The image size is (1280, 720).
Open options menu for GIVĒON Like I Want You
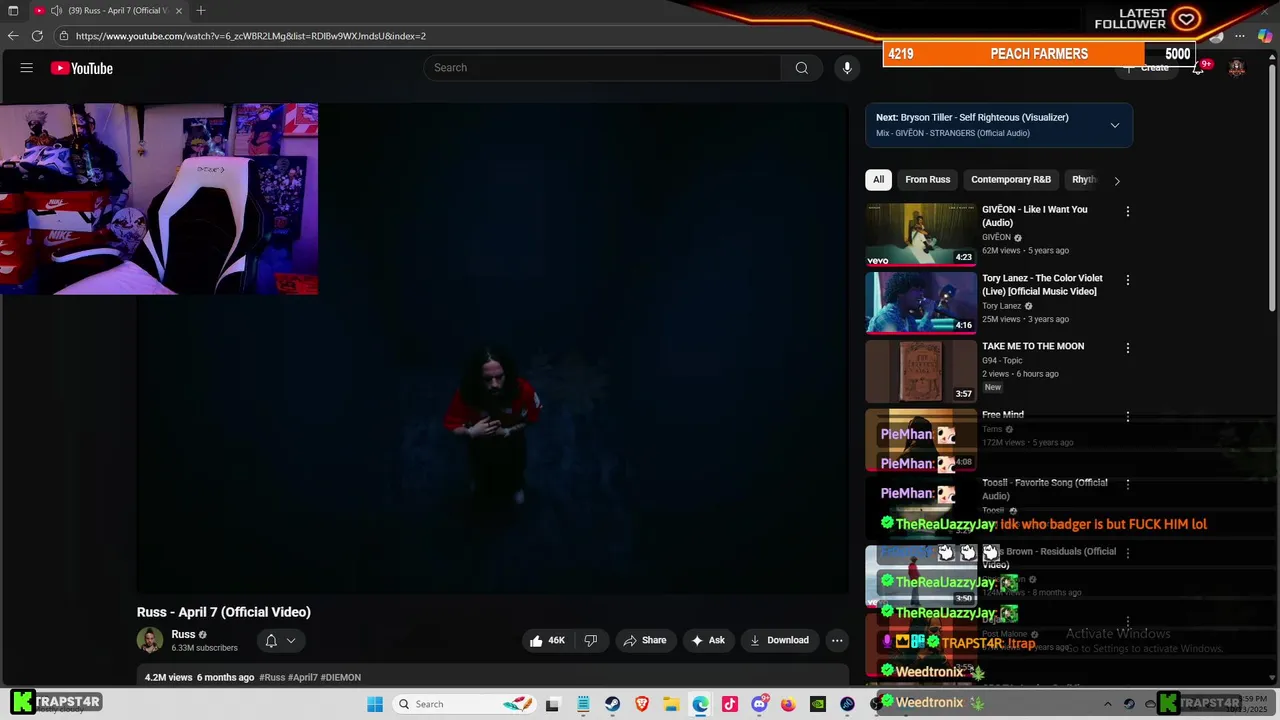pos(1128,212)
